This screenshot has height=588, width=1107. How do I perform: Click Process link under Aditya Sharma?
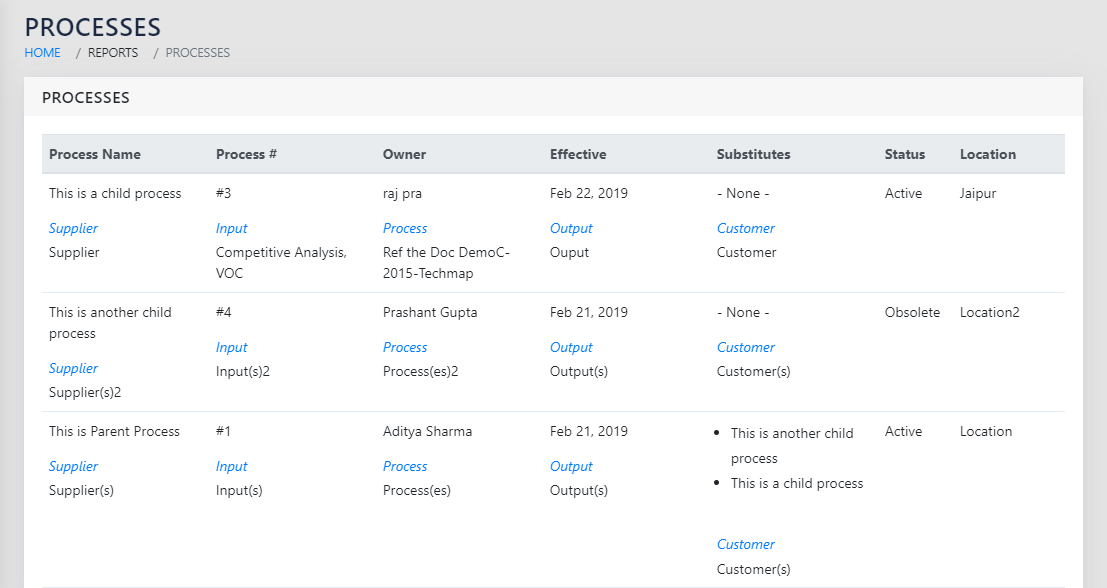pyautogui.click(x=405, y=466)
